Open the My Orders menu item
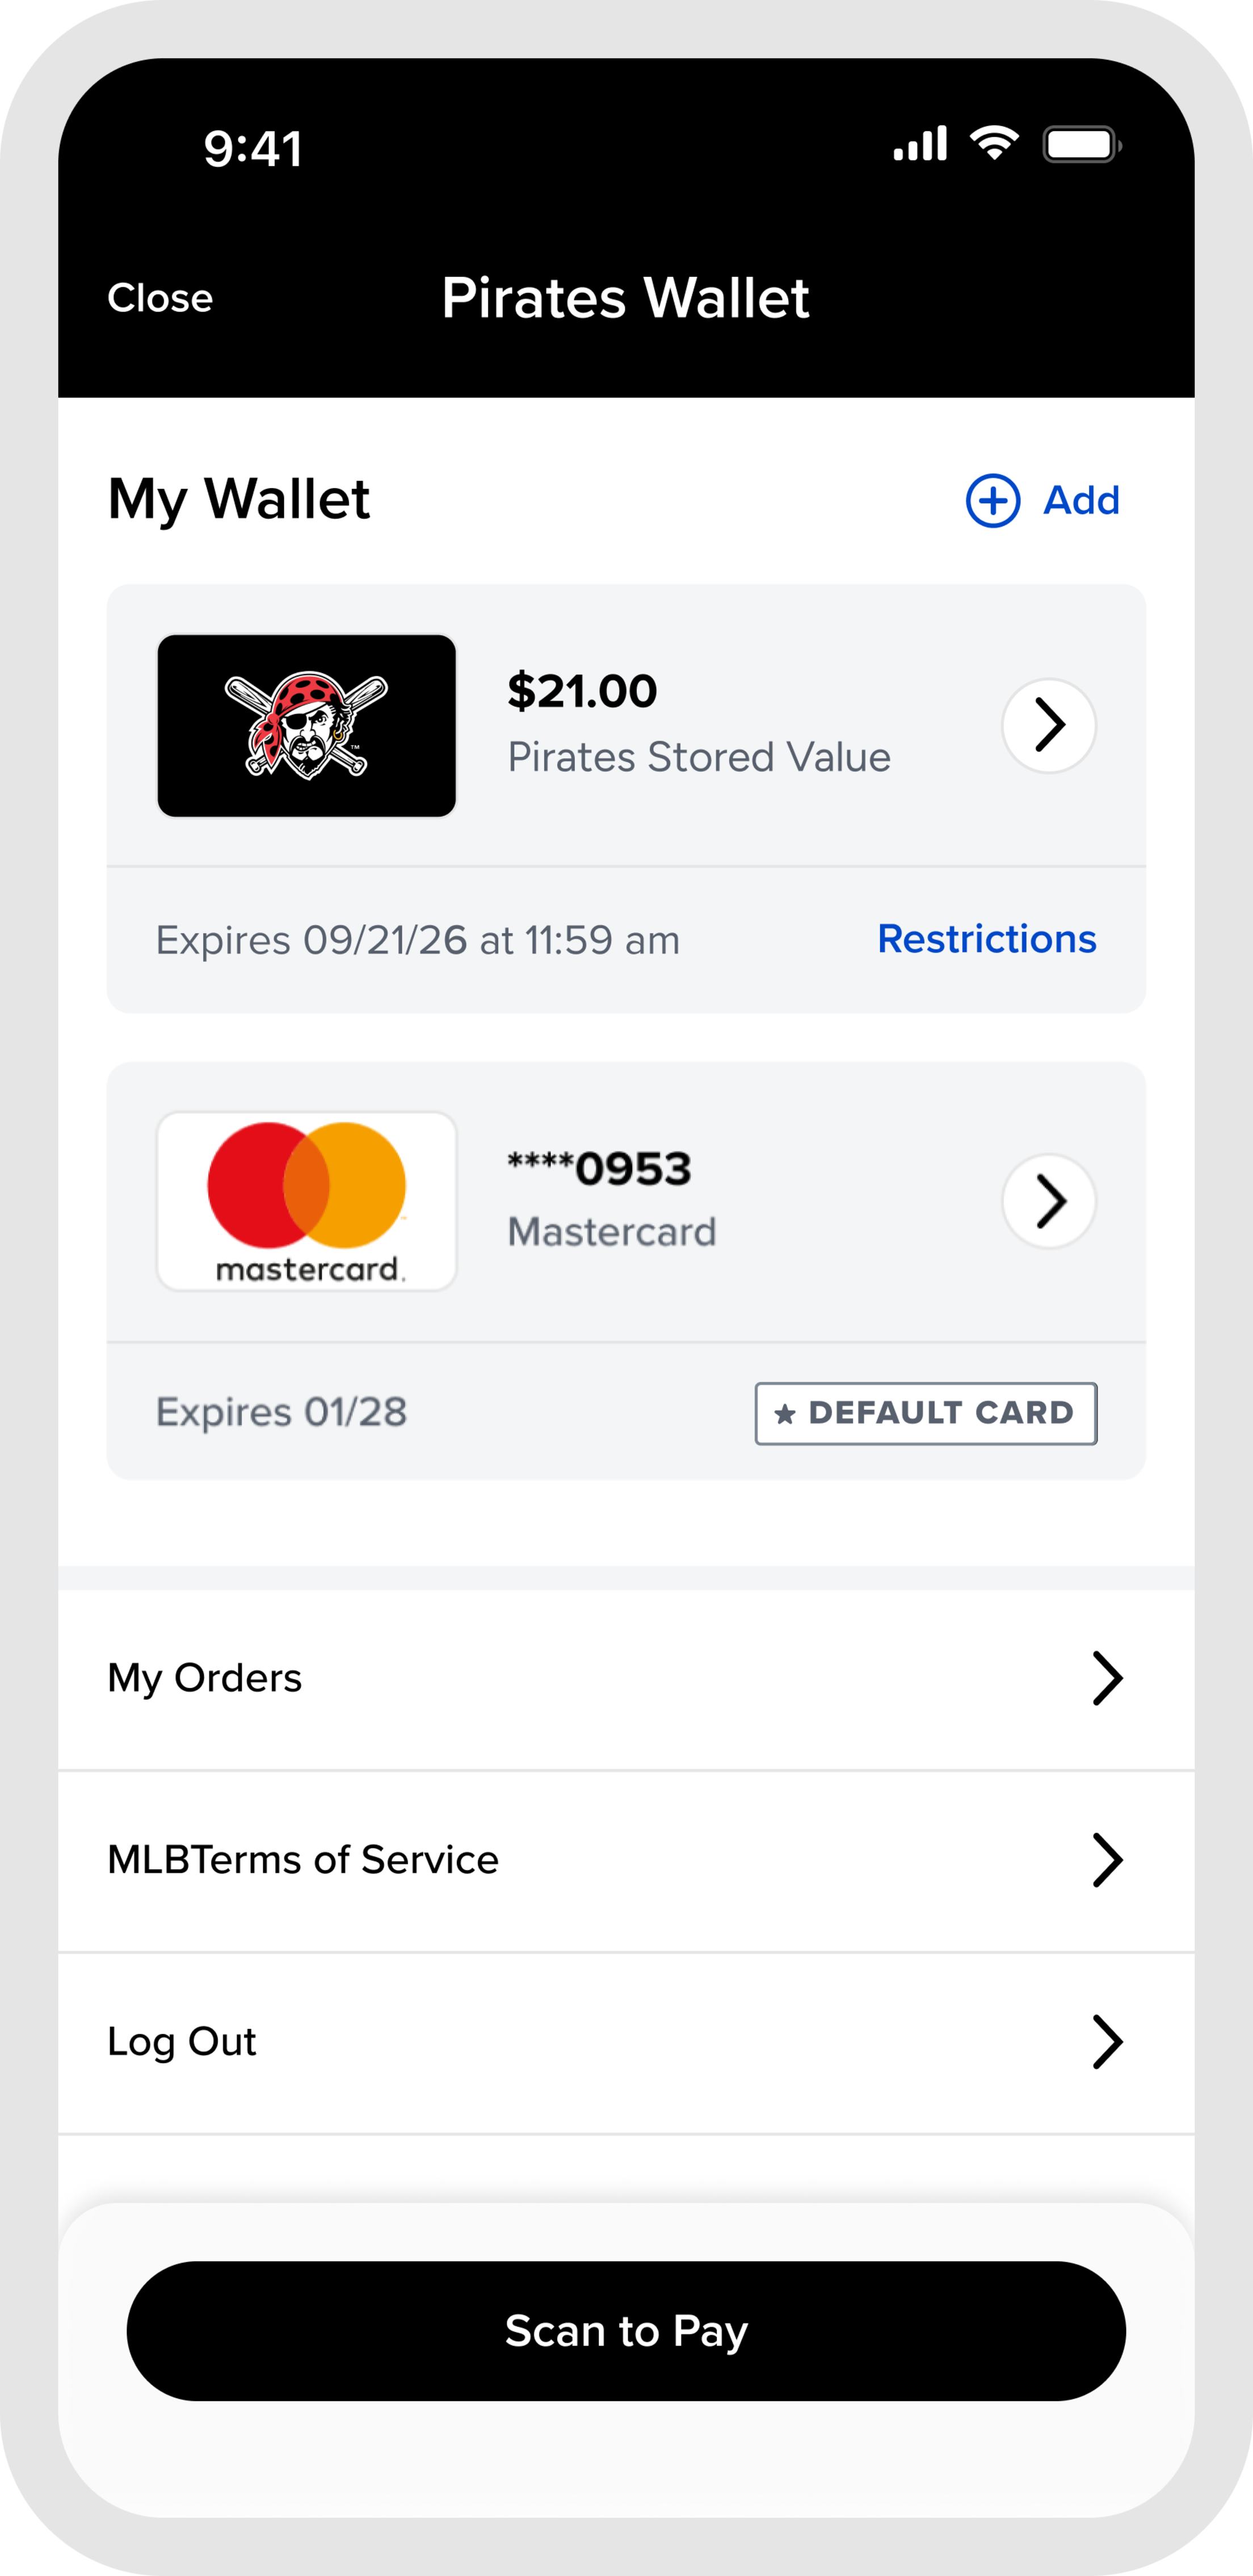 (205, 1678)
